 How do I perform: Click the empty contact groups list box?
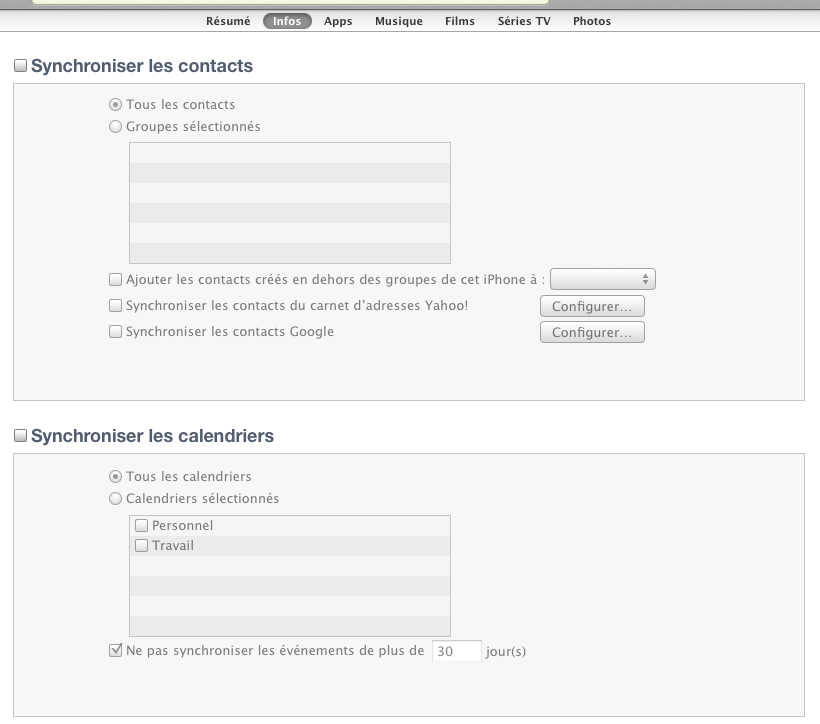290,203
